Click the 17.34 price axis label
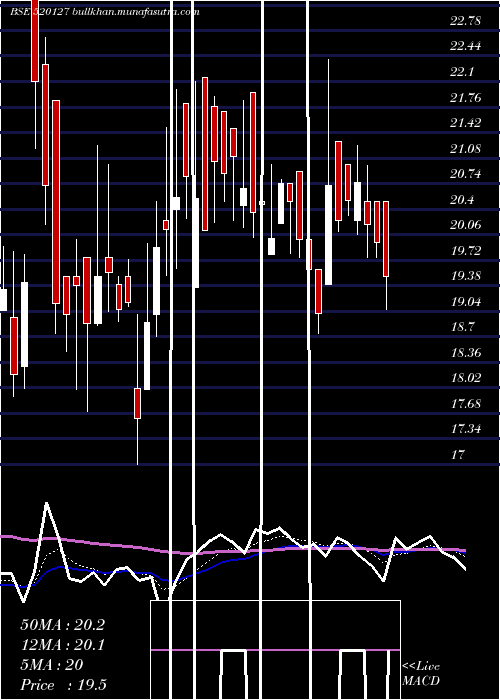This screenshot has width=500, height=700. 466,429
